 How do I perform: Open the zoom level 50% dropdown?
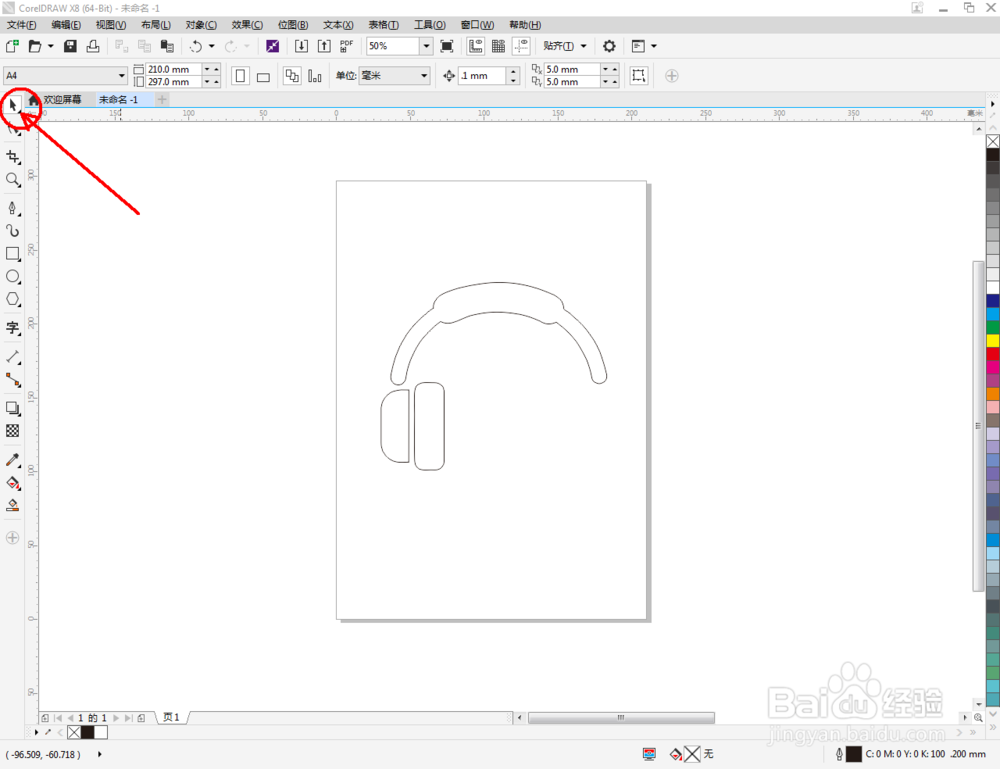coord(426,46)
